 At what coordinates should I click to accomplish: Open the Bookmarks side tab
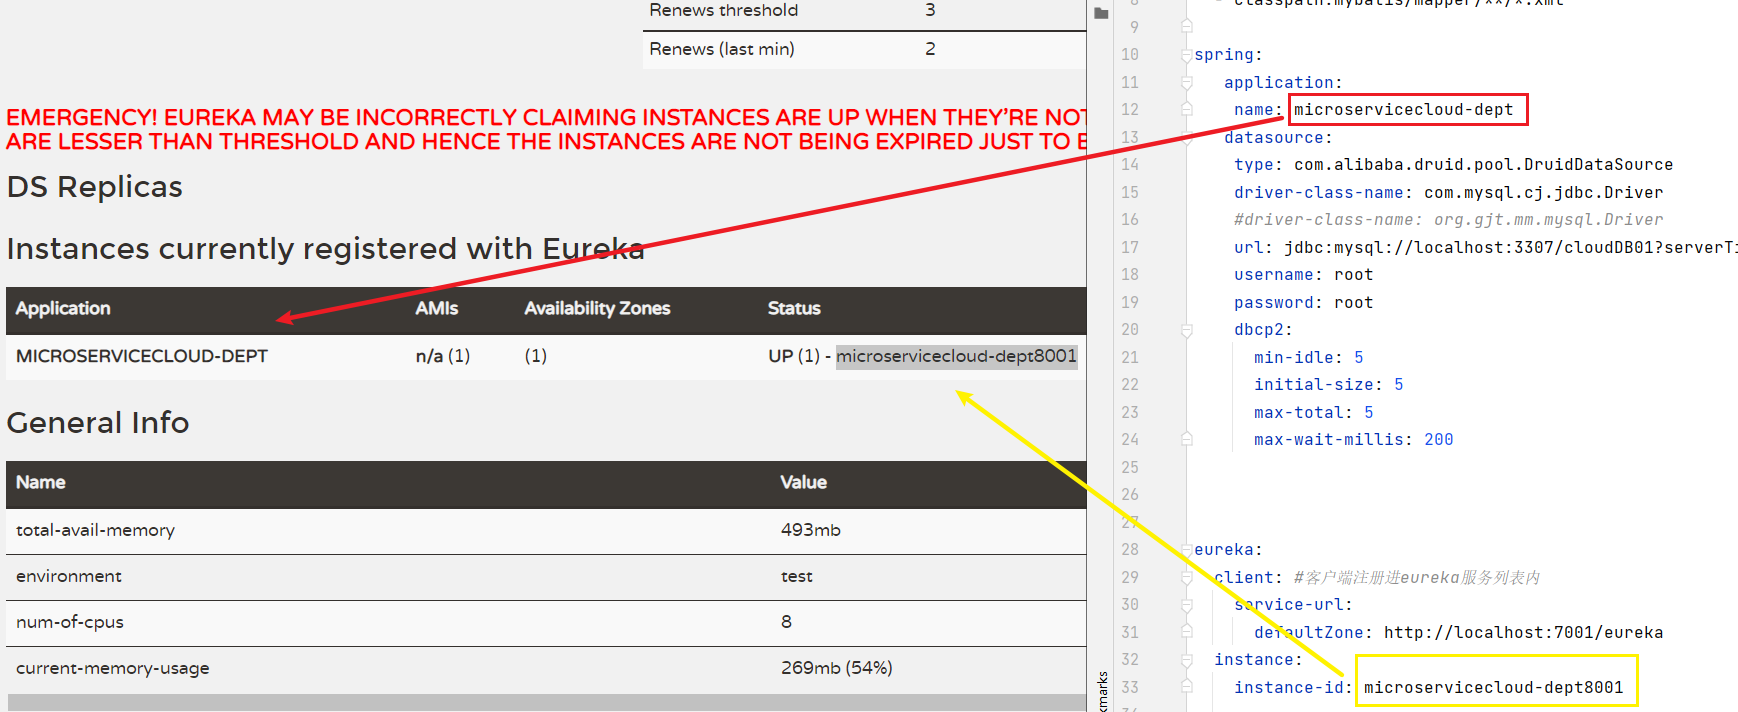(x=1102, y=691)
